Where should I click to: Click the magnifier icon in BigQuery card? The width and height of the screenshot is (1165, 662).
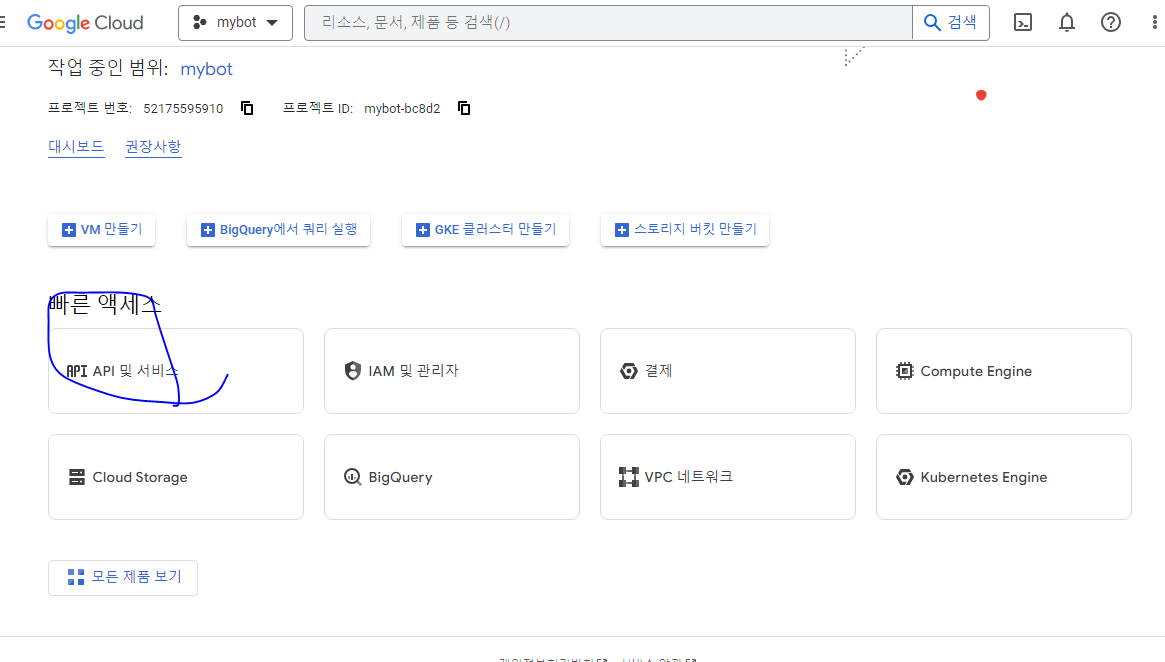point(353,477)
